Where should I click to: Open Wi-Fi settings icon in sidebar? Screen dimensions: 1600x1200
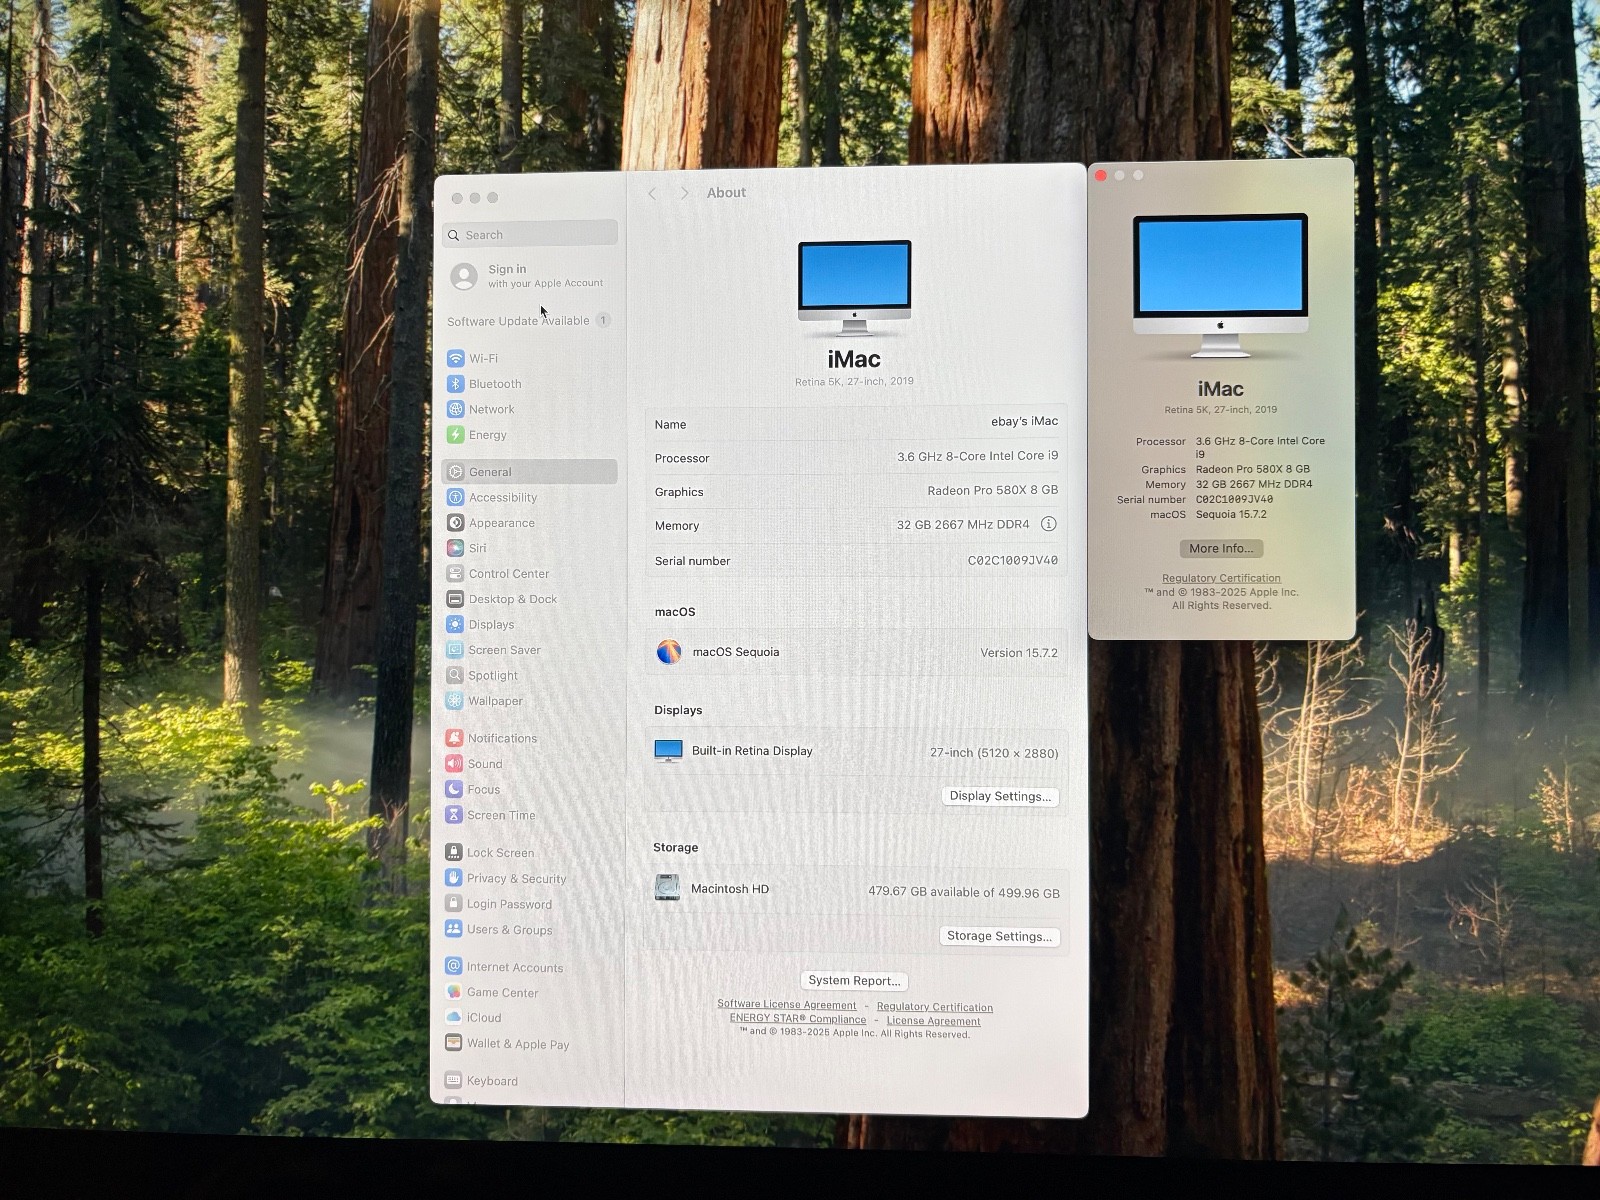point(455,358)
